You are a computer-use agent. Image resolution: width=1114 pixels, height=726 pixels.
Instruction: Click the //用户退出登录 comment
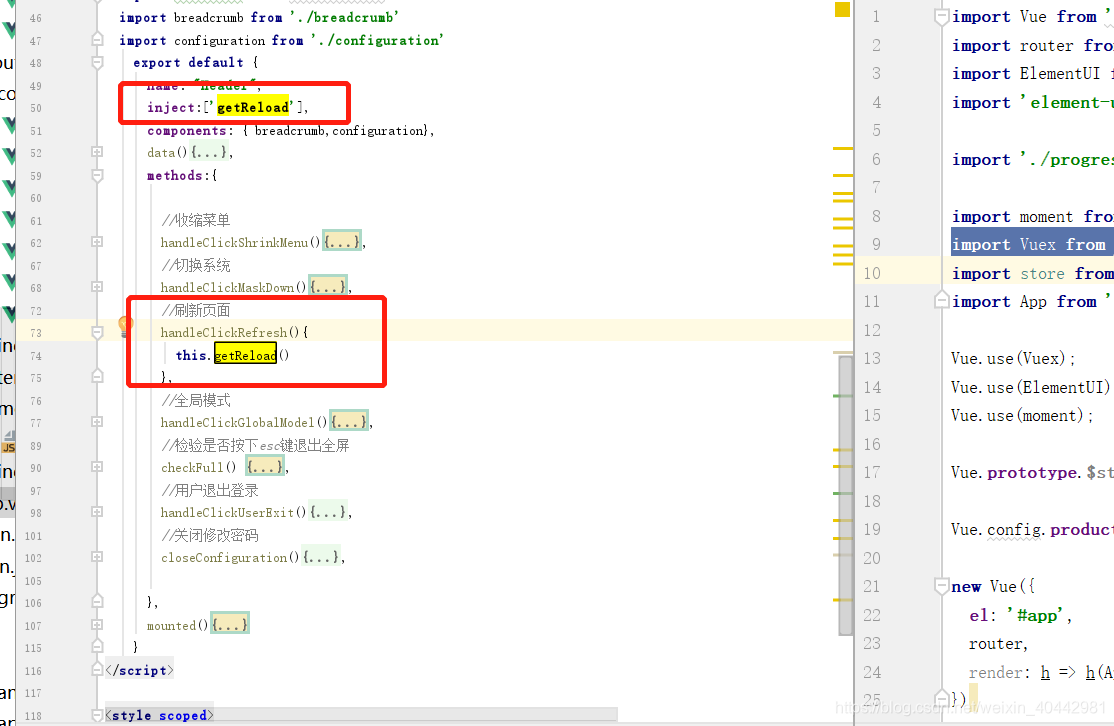point(210,490)
